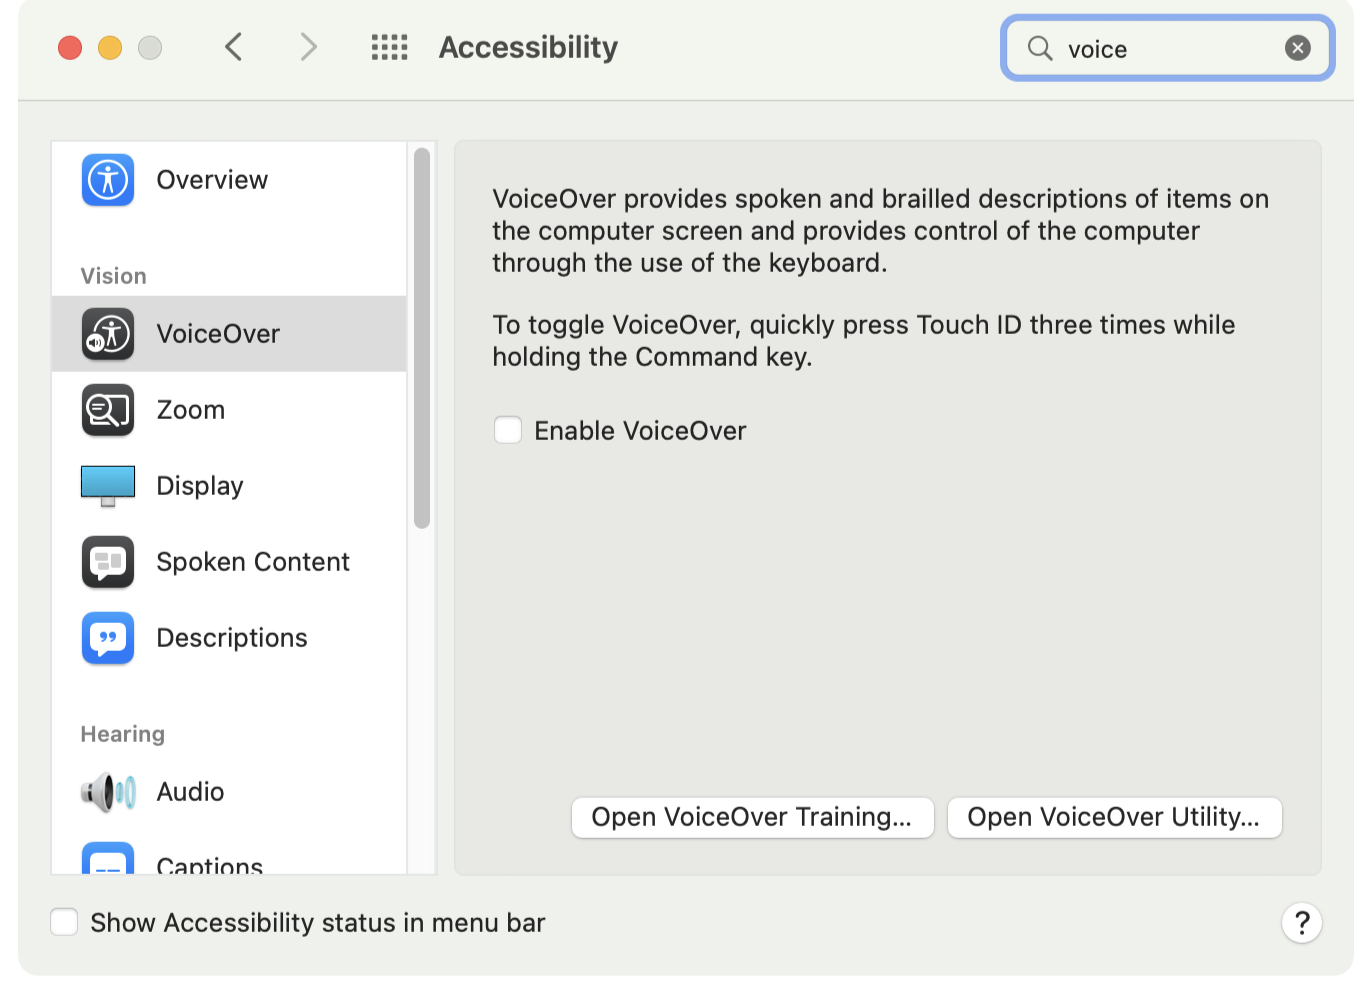Toggle Show Accessibility status in menu bar
This screenshot has height=984, width=1368.
pyautogui.click(x=65, y=922)
